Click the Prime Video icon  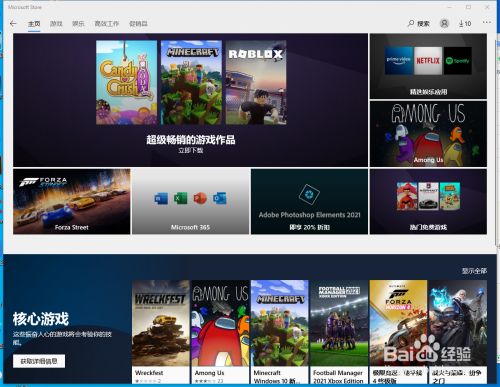point(398,61)
